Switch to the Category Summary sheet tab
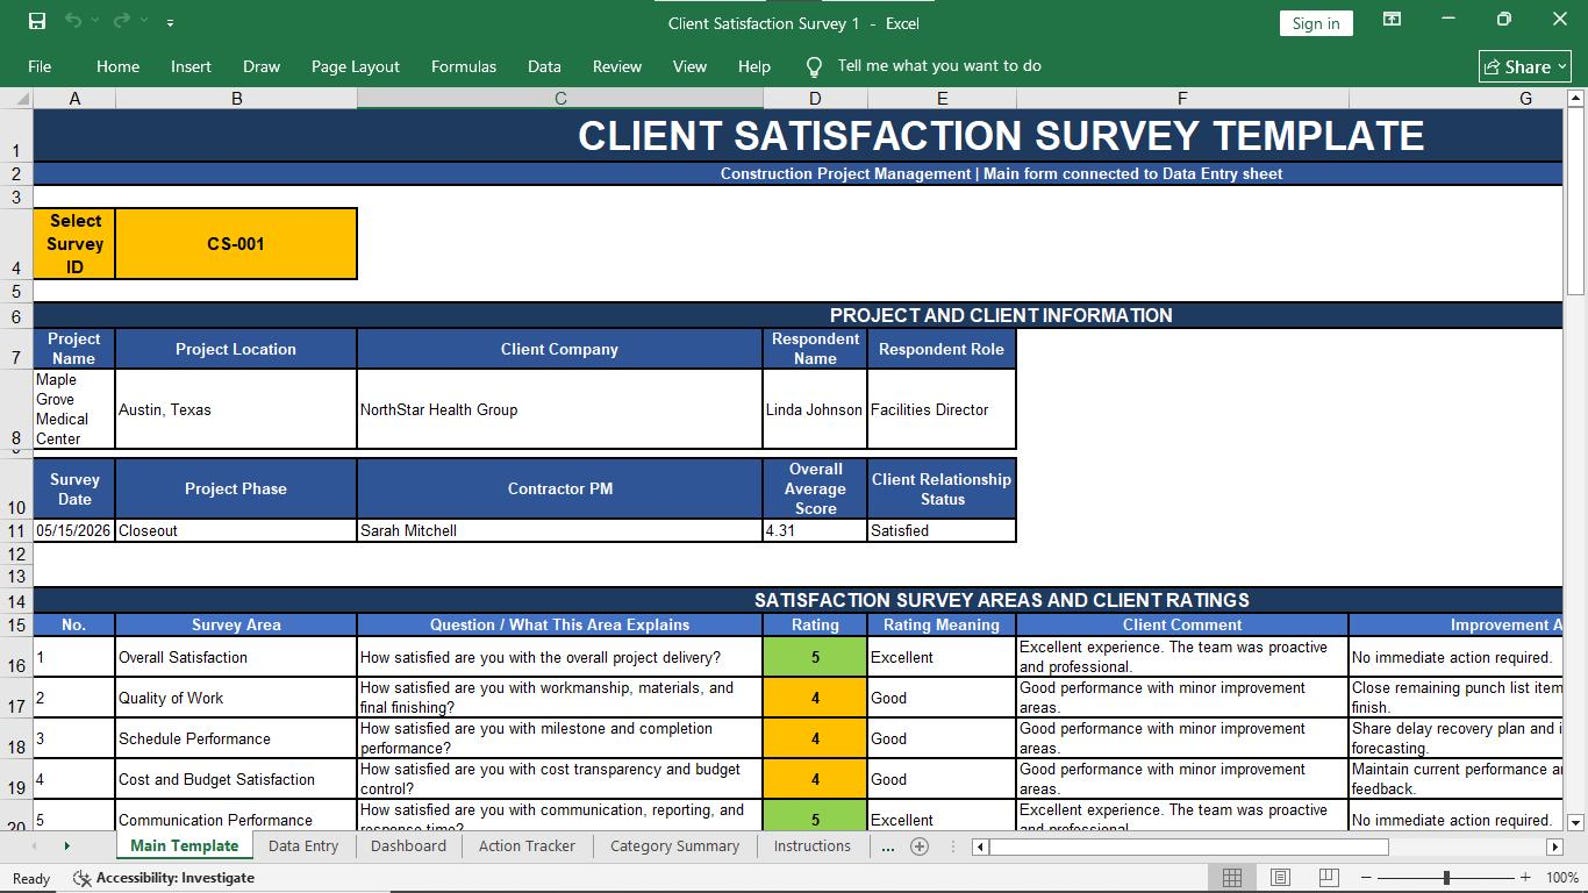Image resolution: width=1588 pixels, height=893 pixels. point(675,846)
